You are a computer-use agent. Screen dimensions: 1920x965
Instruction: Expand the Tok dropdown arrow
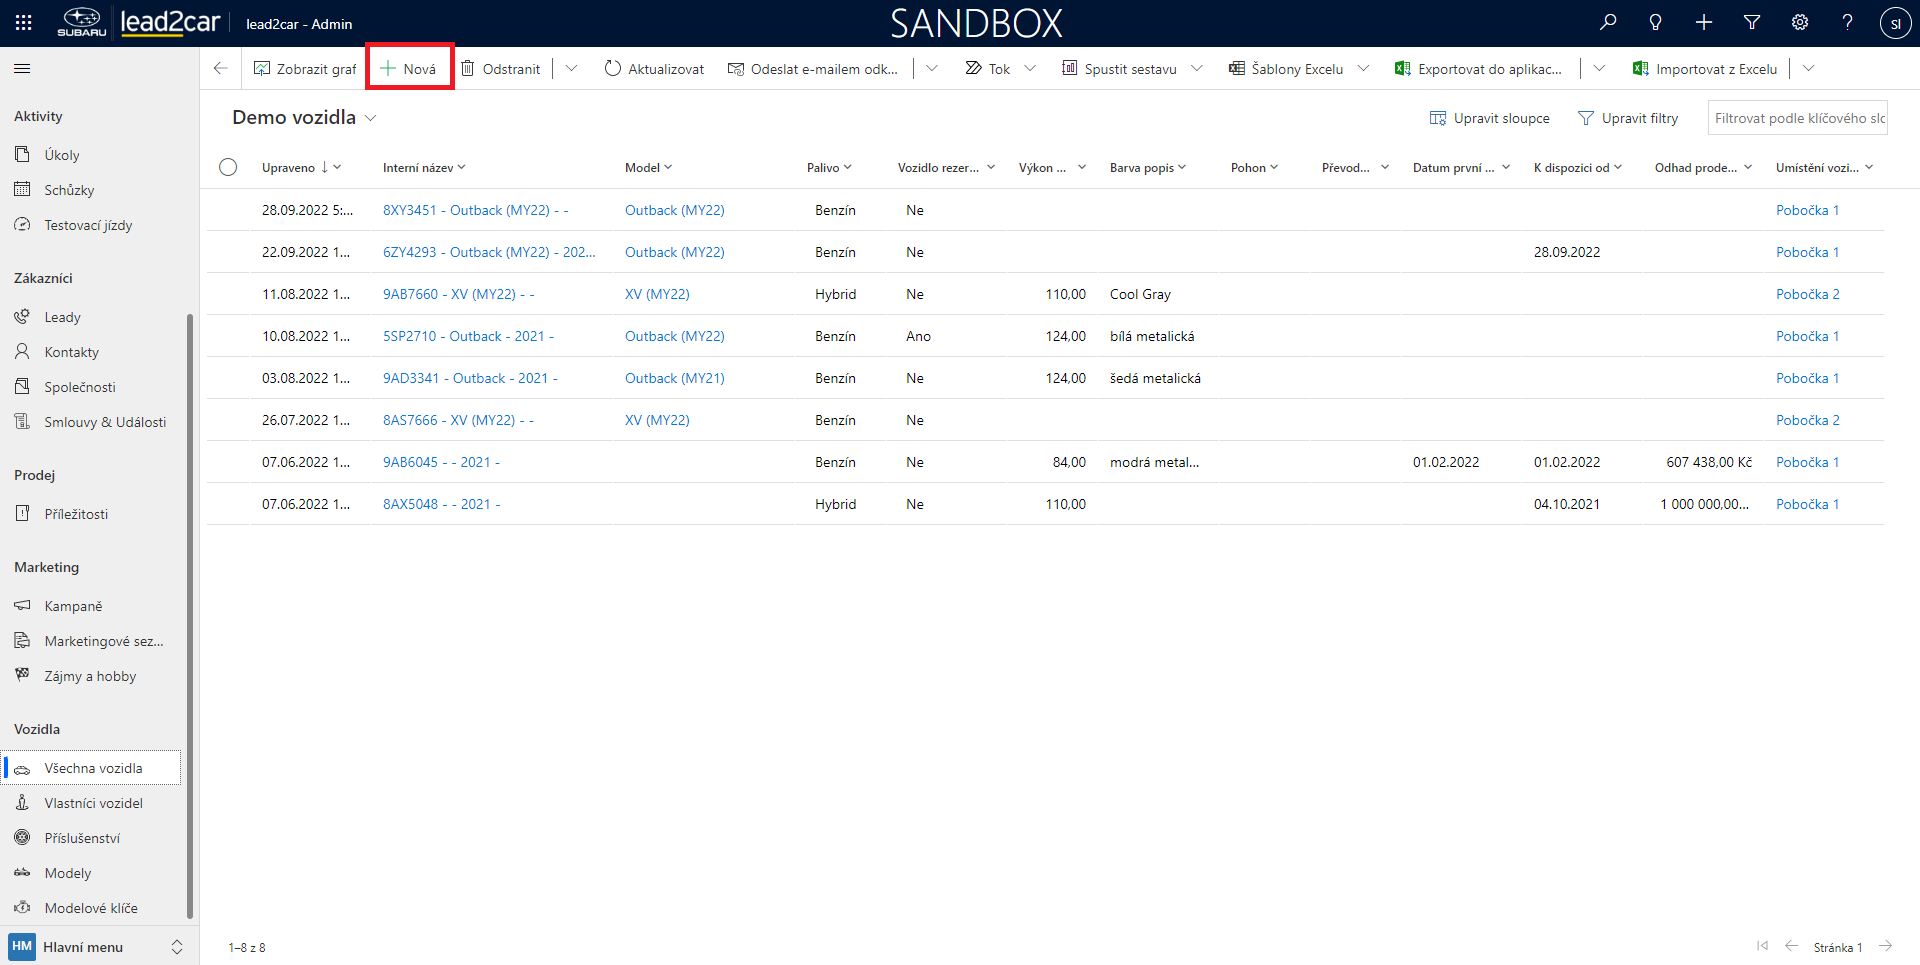(x=1030, y=69)
